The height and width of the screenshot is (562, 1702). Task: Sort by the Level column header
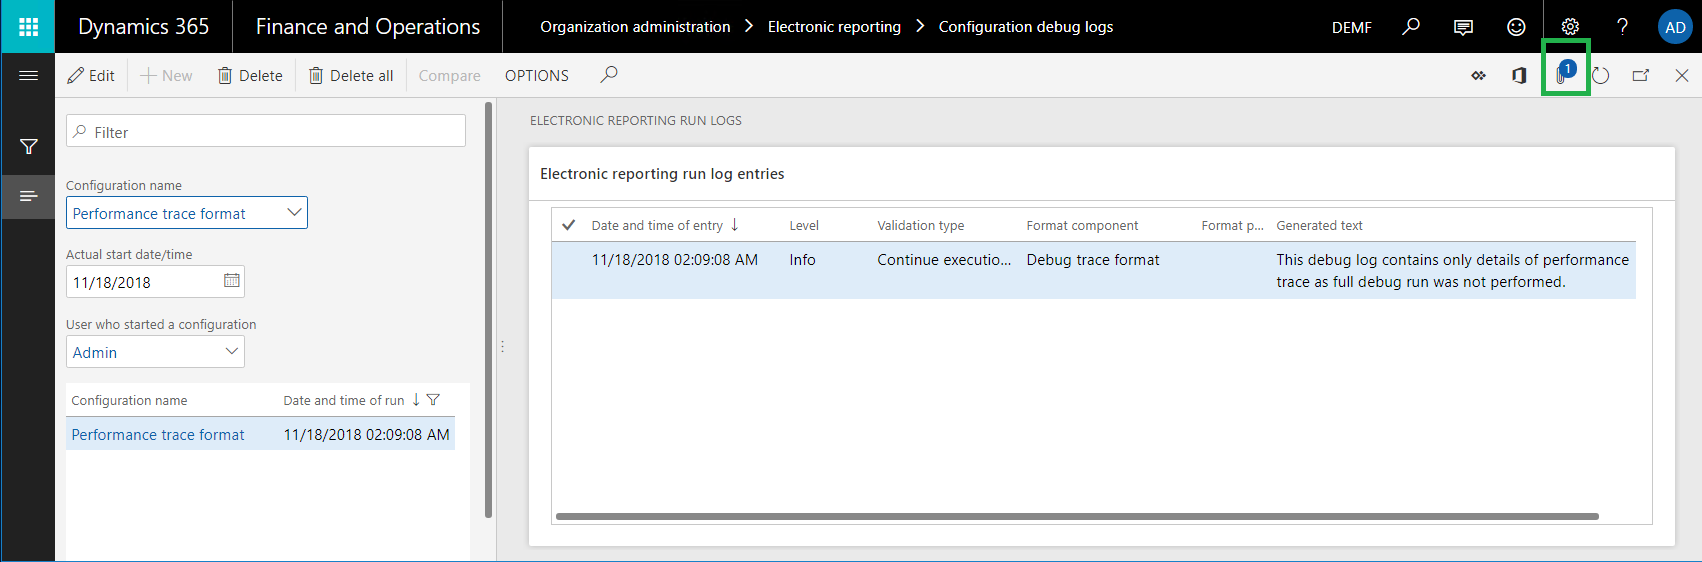804,225
